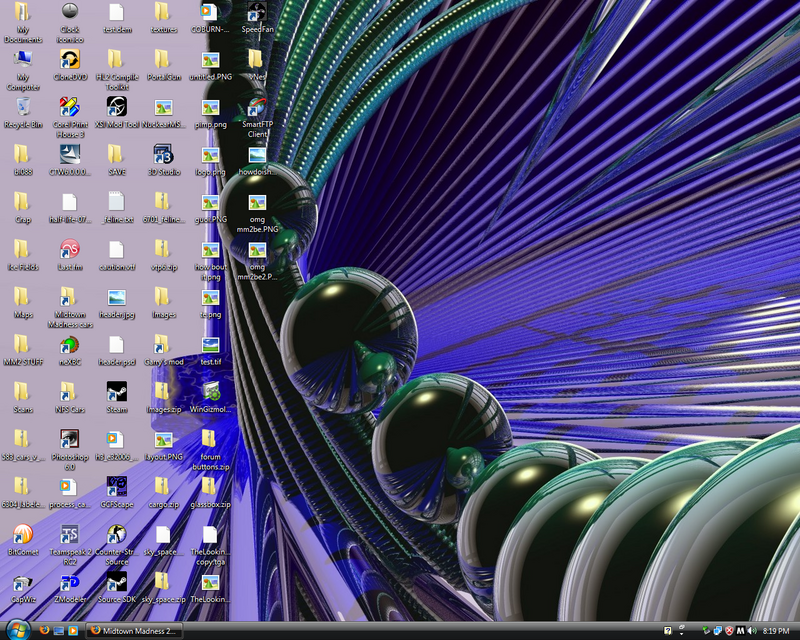Viewport: 800px width, 640px height.
Task: Open the GCFScape application icon
Action: (x=116, y=486)
